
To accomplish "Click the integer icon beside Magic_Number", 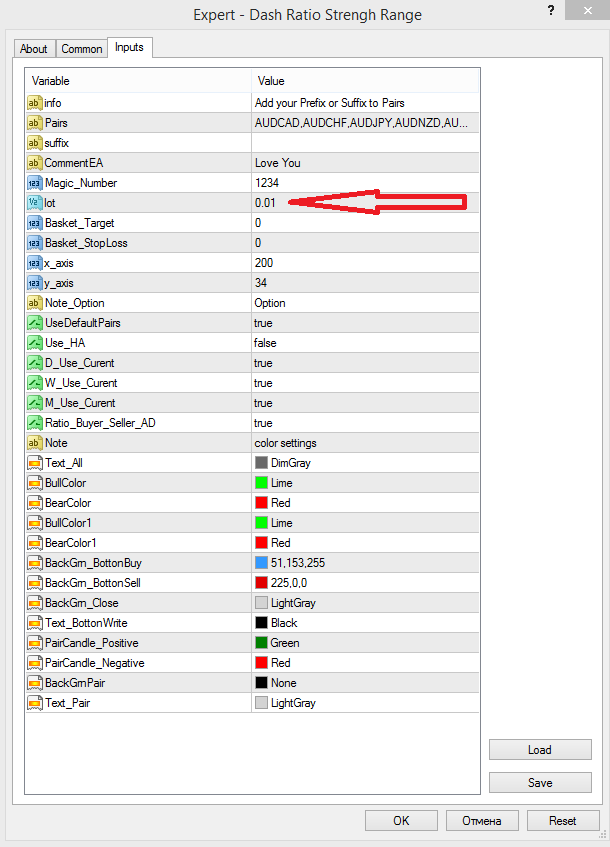I will 34,183.
